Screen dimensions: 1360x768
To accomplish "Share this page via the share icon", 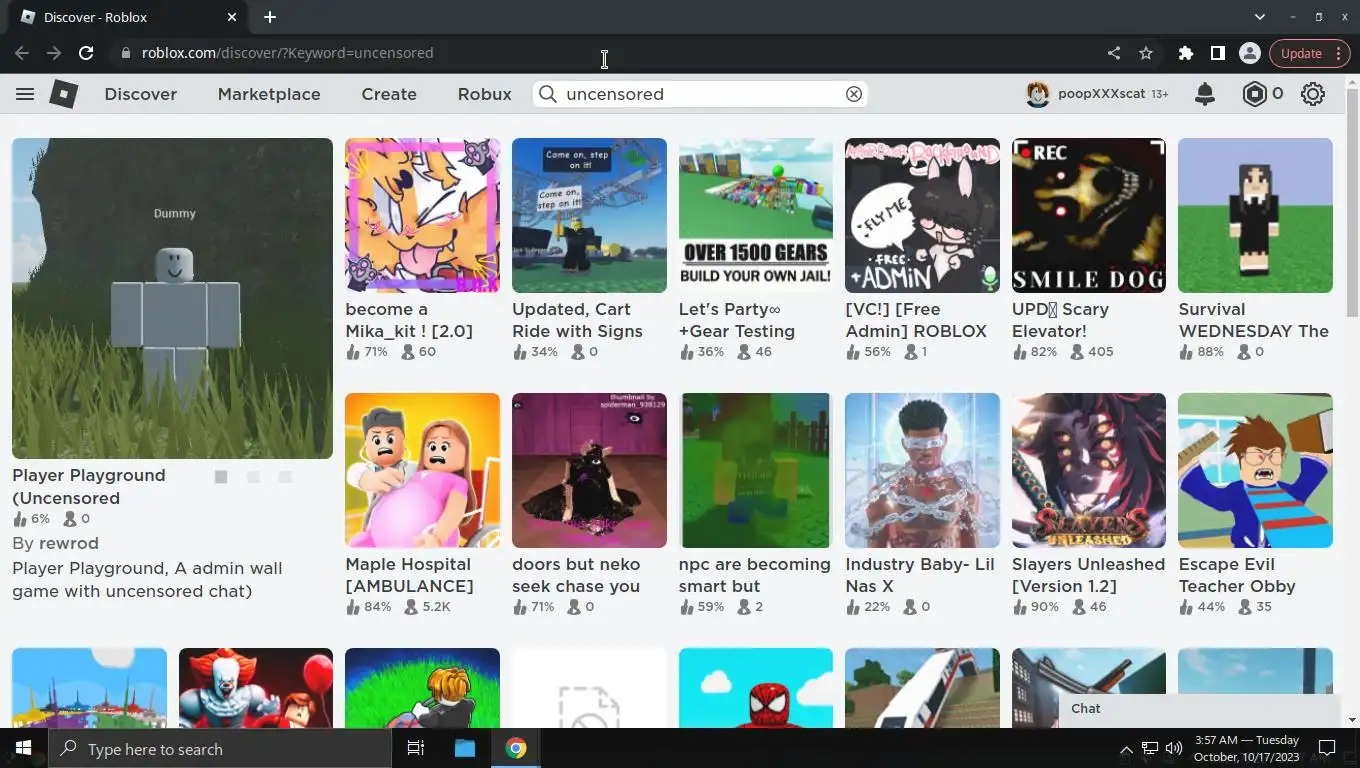I will tap(1114, 53).
